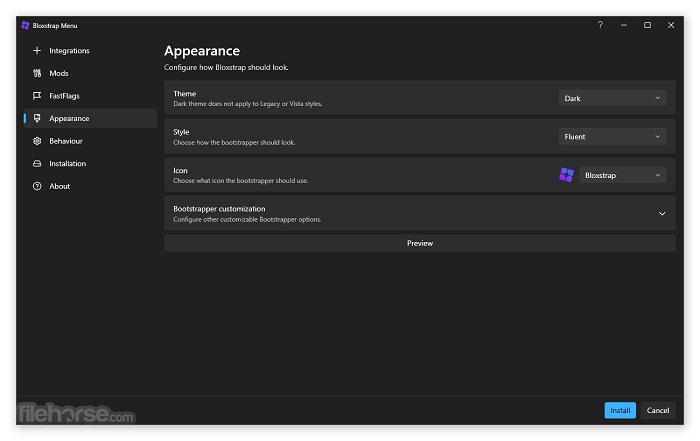
Task: Click the About question-mark icon
Action: point(37,186)
